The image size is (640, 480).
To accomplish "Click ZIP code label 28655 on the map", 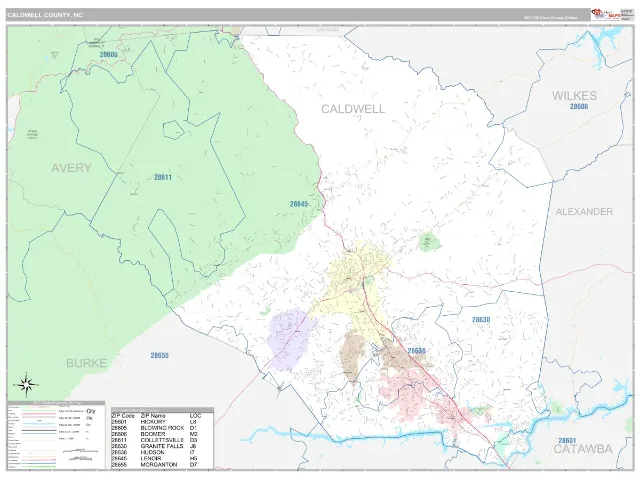I will click(160, 356).
